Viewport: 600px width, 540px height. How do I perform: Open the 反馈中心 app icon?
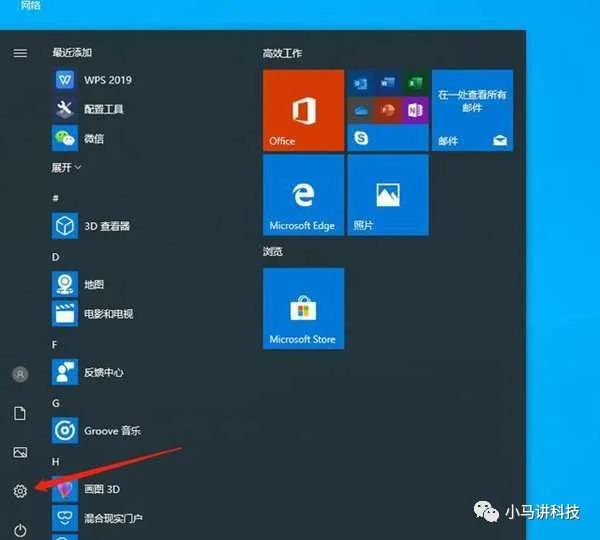(65, 372)
